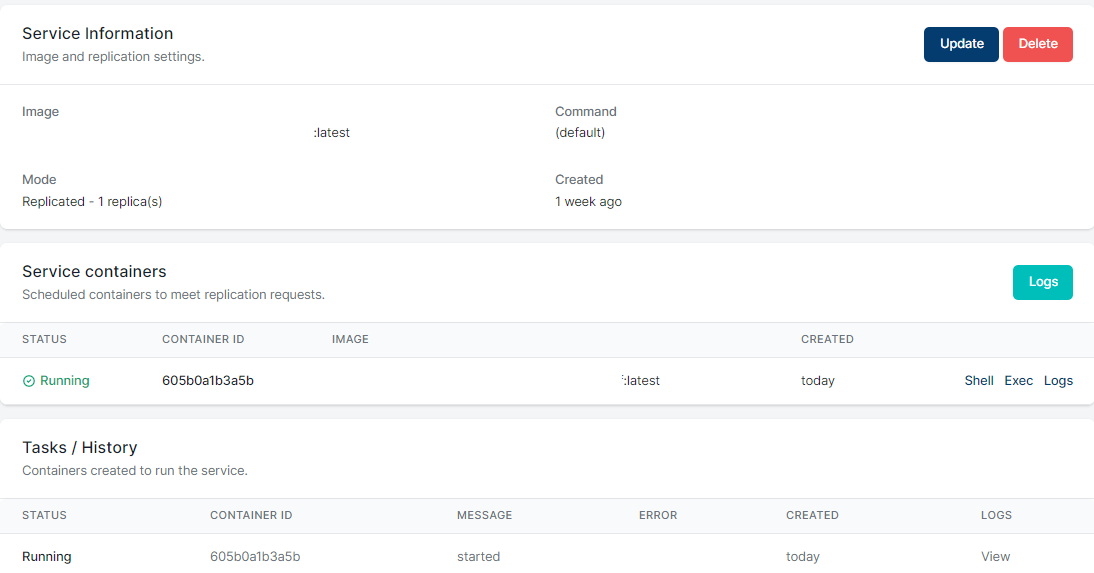Screen dimensions: 1094x573
Task: Click the Running status check icon
Action: (x=29, y=381)
